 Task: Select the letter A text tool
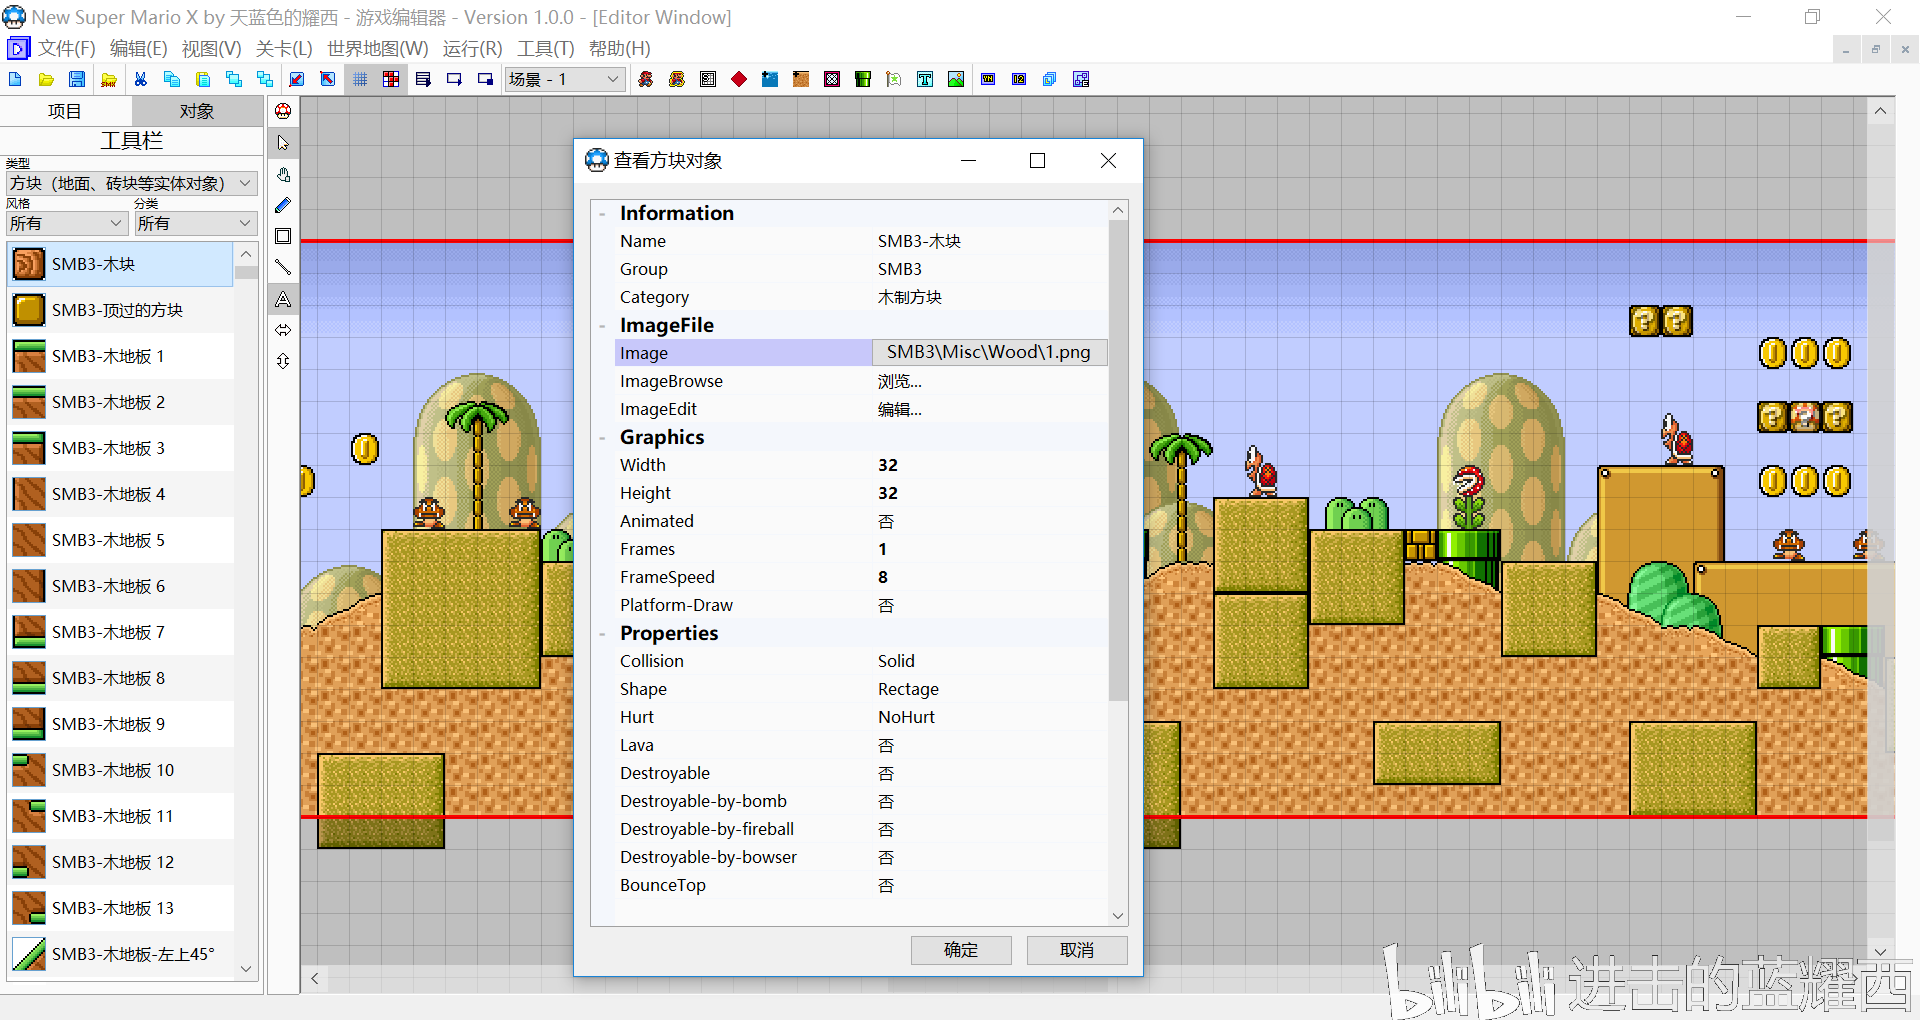point(284,298)
